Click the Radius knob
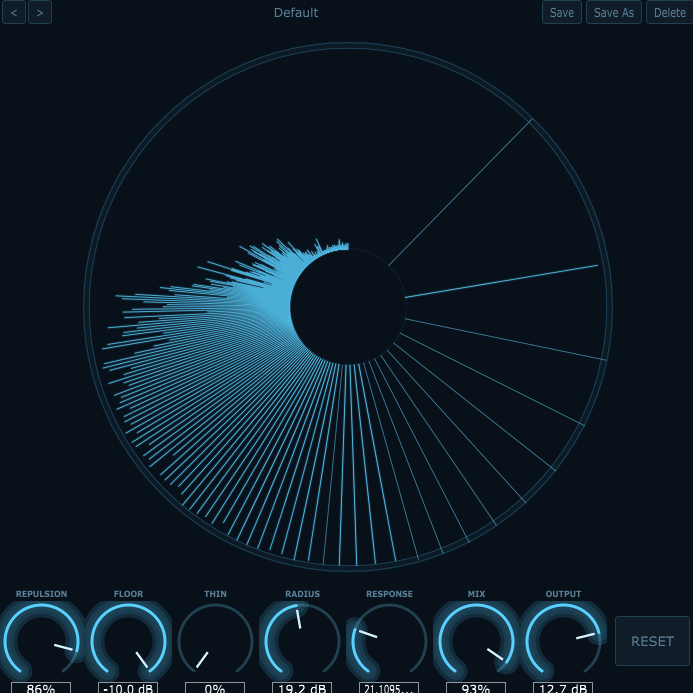This screenshot has height=693, width=693. pyautogui.click(x=302, y=640)
